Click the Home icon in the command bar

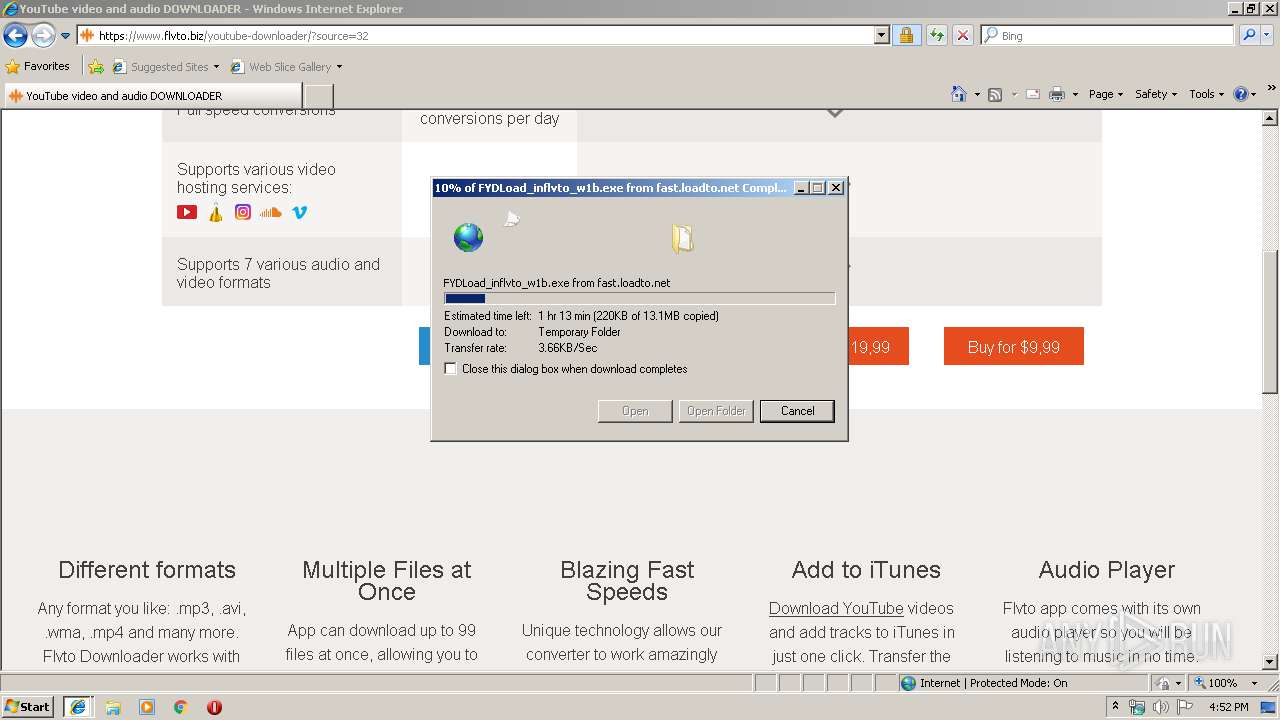959,94
